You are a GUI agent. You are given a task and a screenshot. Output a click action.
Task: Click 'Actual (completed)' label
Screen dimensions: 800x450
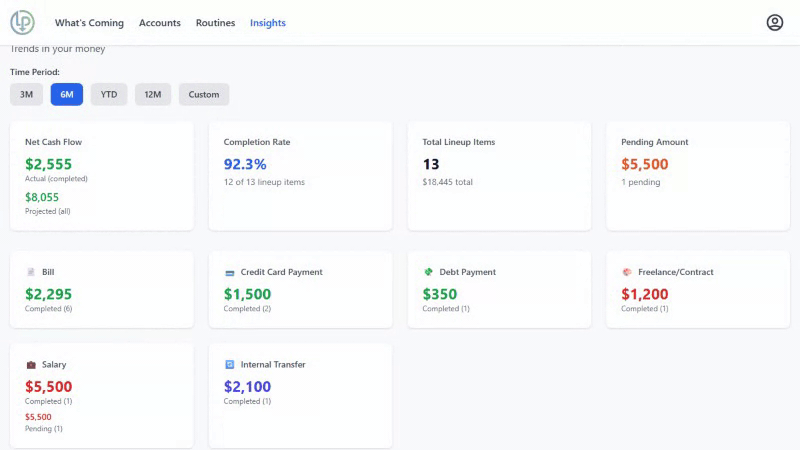coord(56,179)
